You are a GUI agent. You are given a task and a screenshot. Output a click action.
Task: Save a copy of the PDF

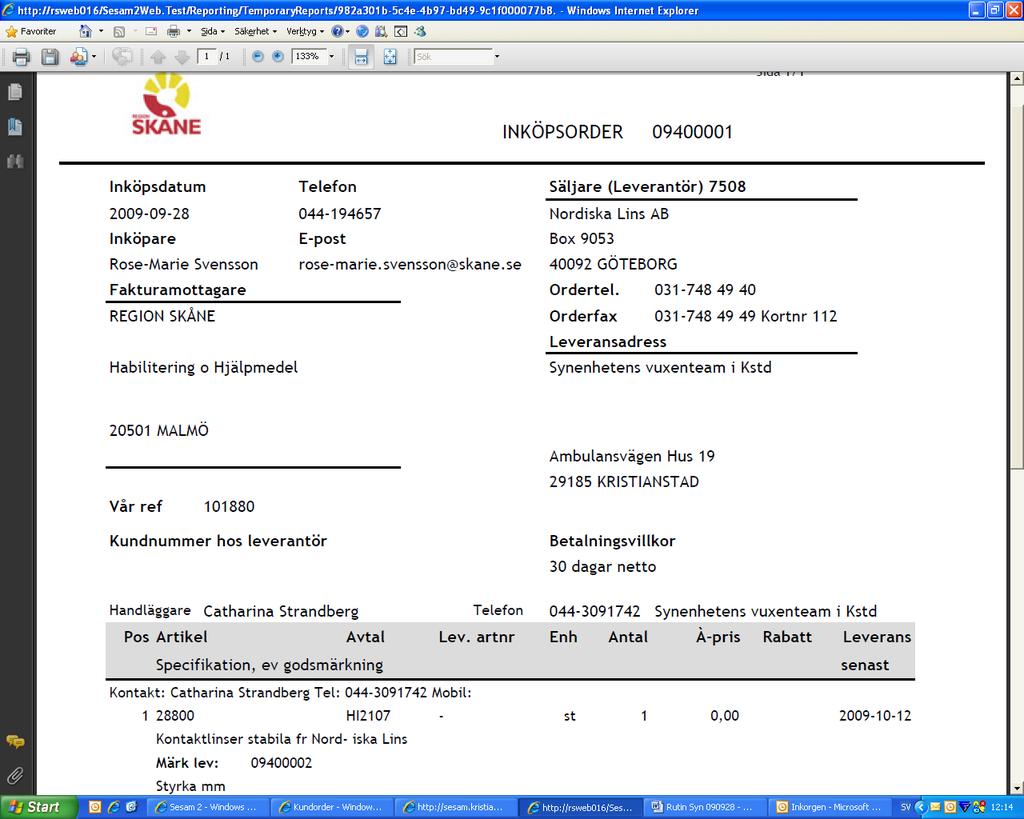pos(50,57)
